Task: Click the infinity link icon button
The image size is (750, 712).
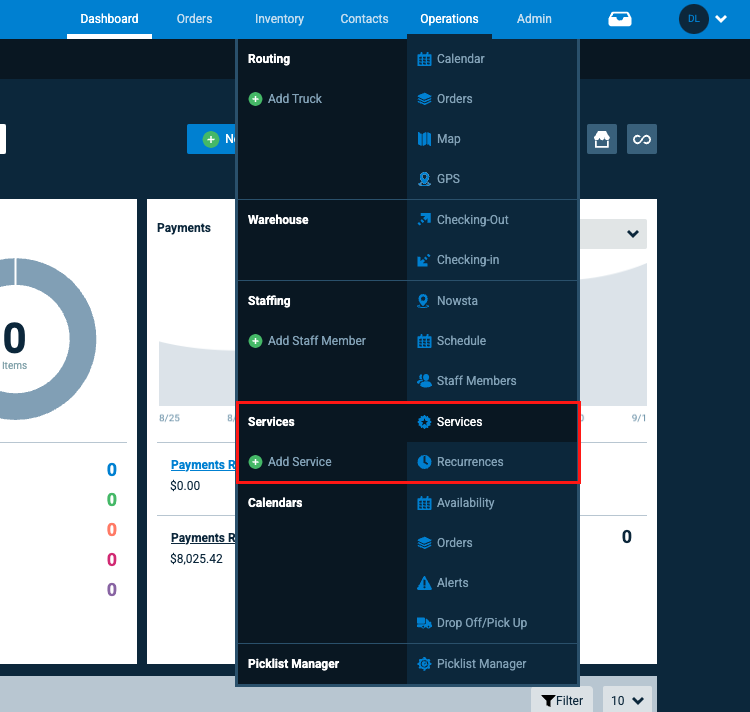Action: click(641, 139)
